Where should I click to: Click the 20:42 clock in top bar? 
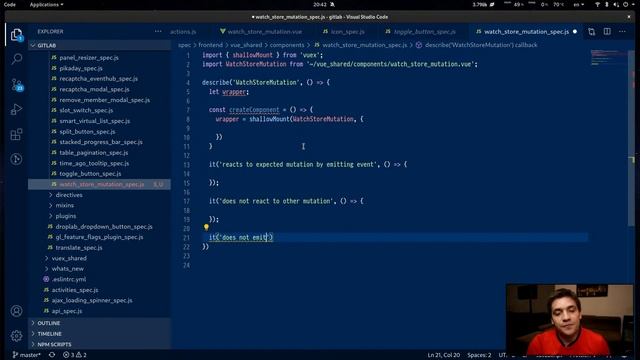tap(320, 4)
